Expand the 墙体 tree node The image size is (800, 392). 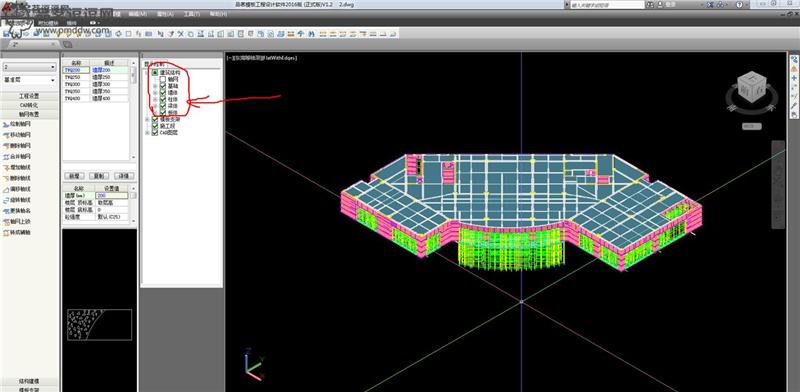point(155,92)
